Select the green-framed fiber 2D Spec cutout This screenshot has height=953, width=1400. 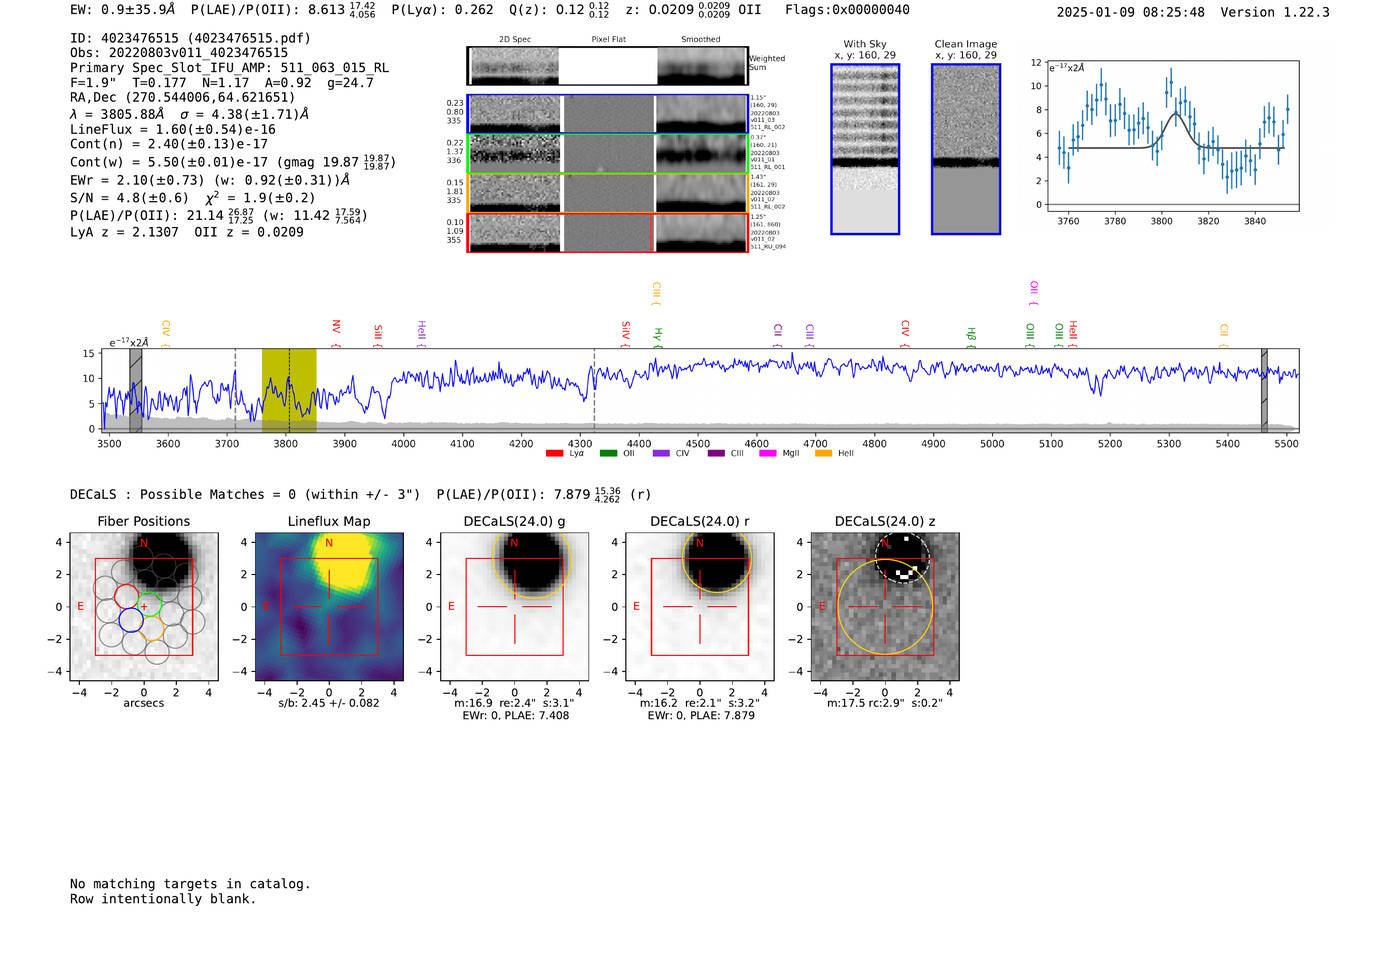pyautogui.click(x=514, y=153)
